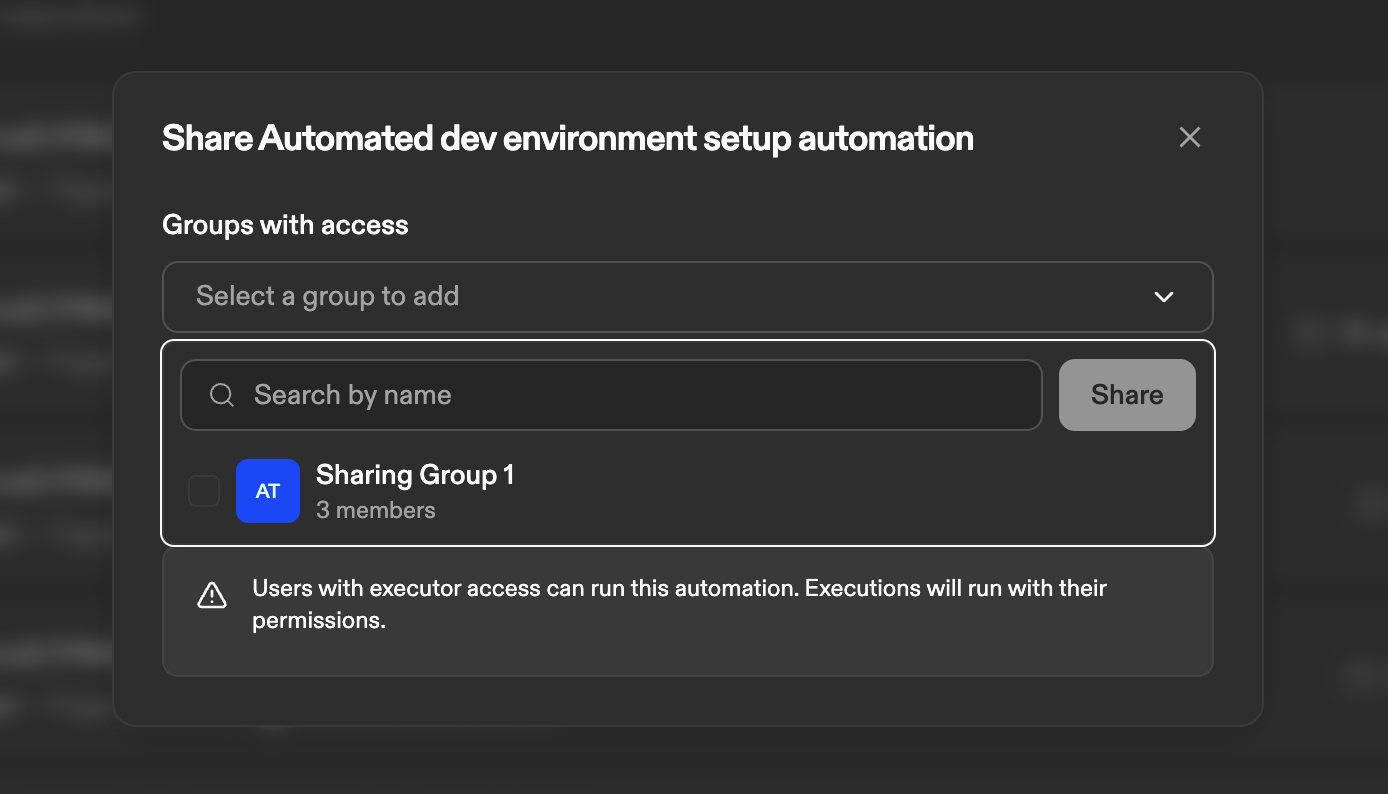Click empty area below the warning text
This screenshot has width=1388, height=794.
pos(687,655)
